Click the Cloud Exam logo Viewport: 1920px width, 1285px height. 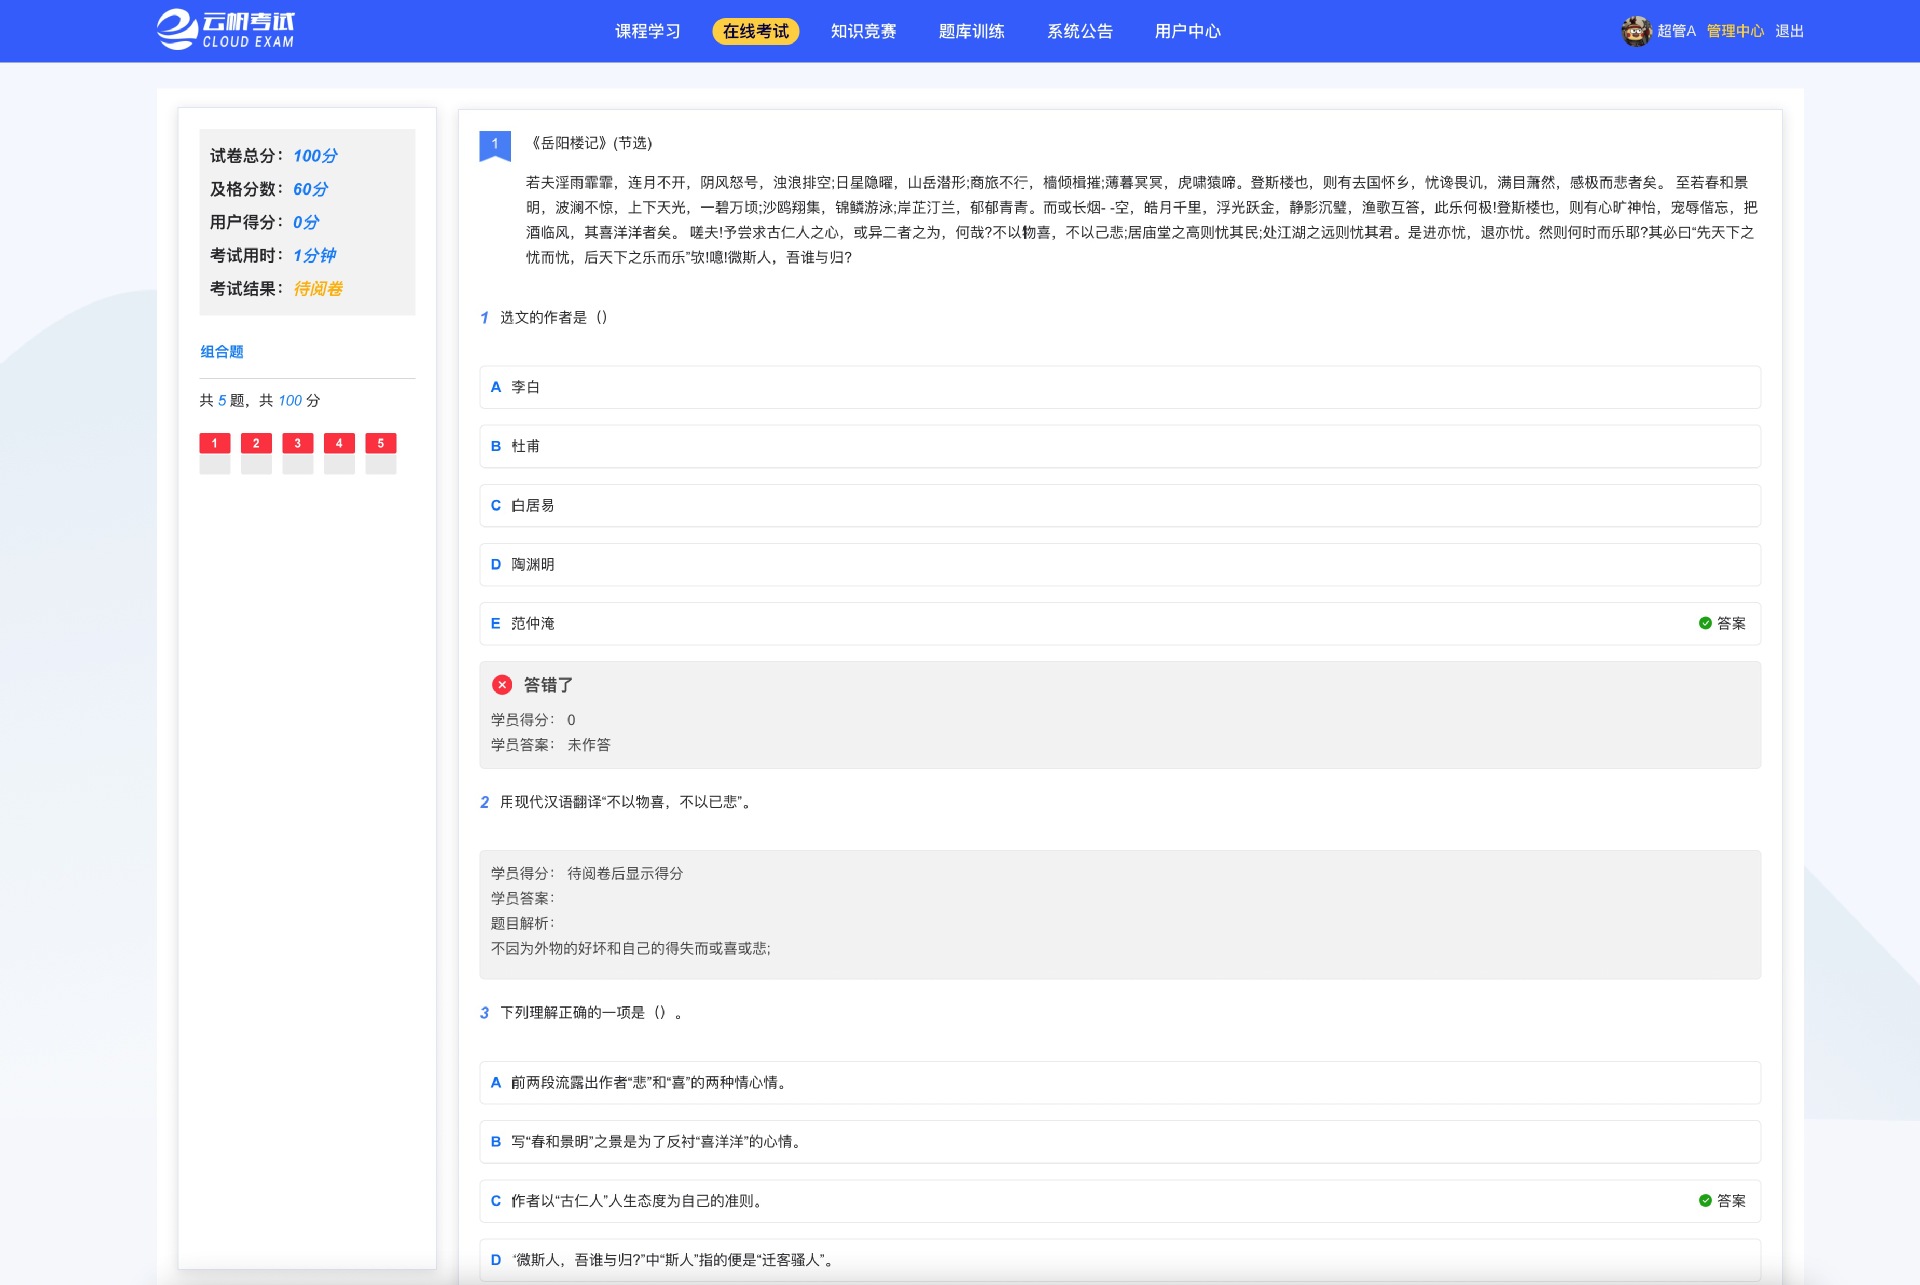(226, 30)
